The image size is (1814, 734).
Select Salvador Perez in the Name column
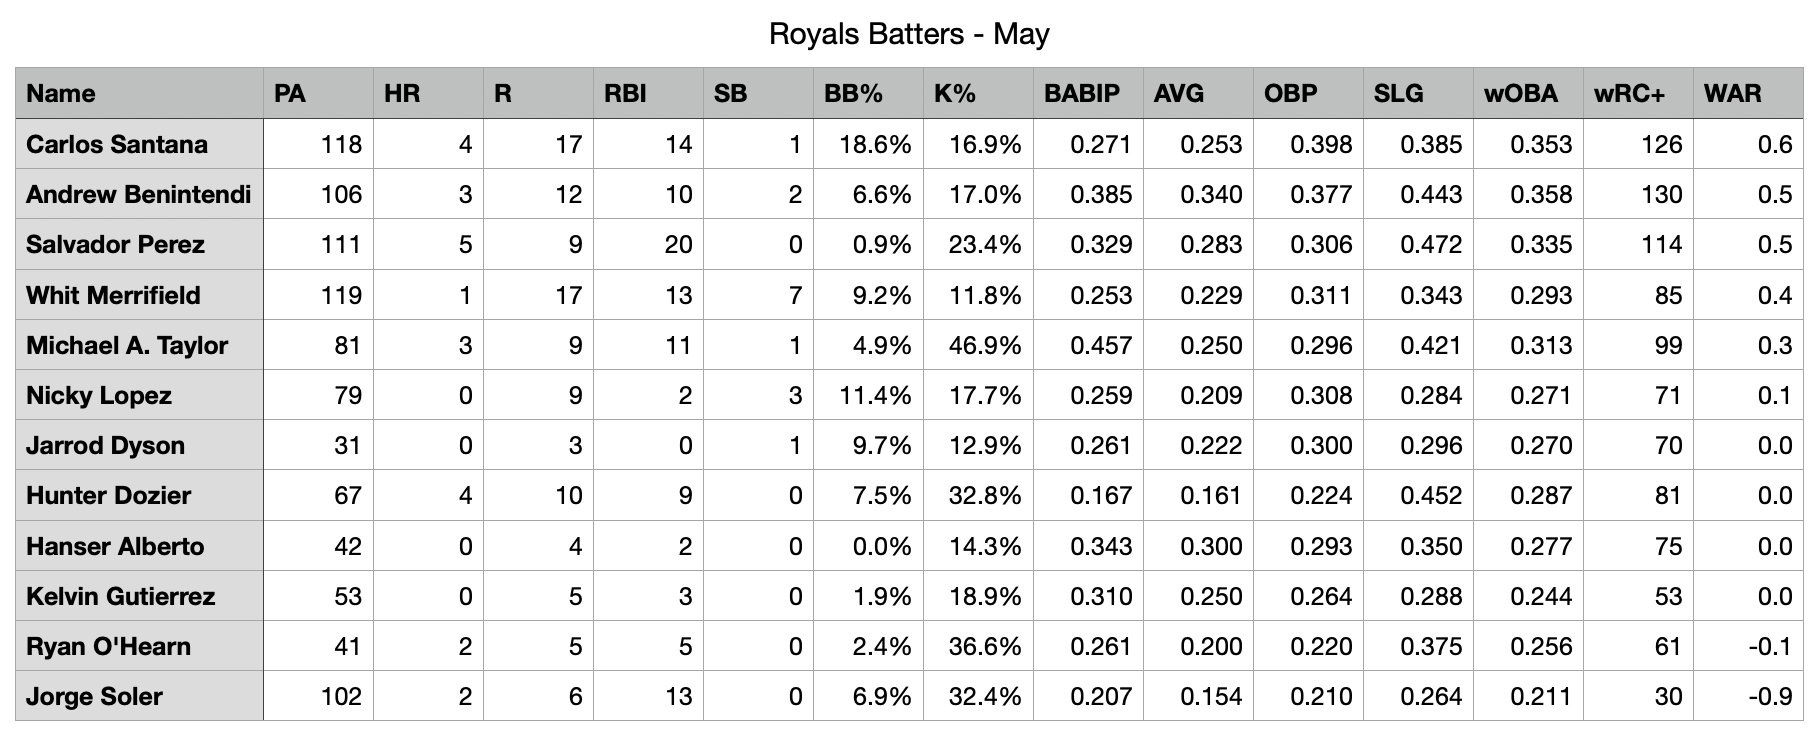click(x=115, y=245)
